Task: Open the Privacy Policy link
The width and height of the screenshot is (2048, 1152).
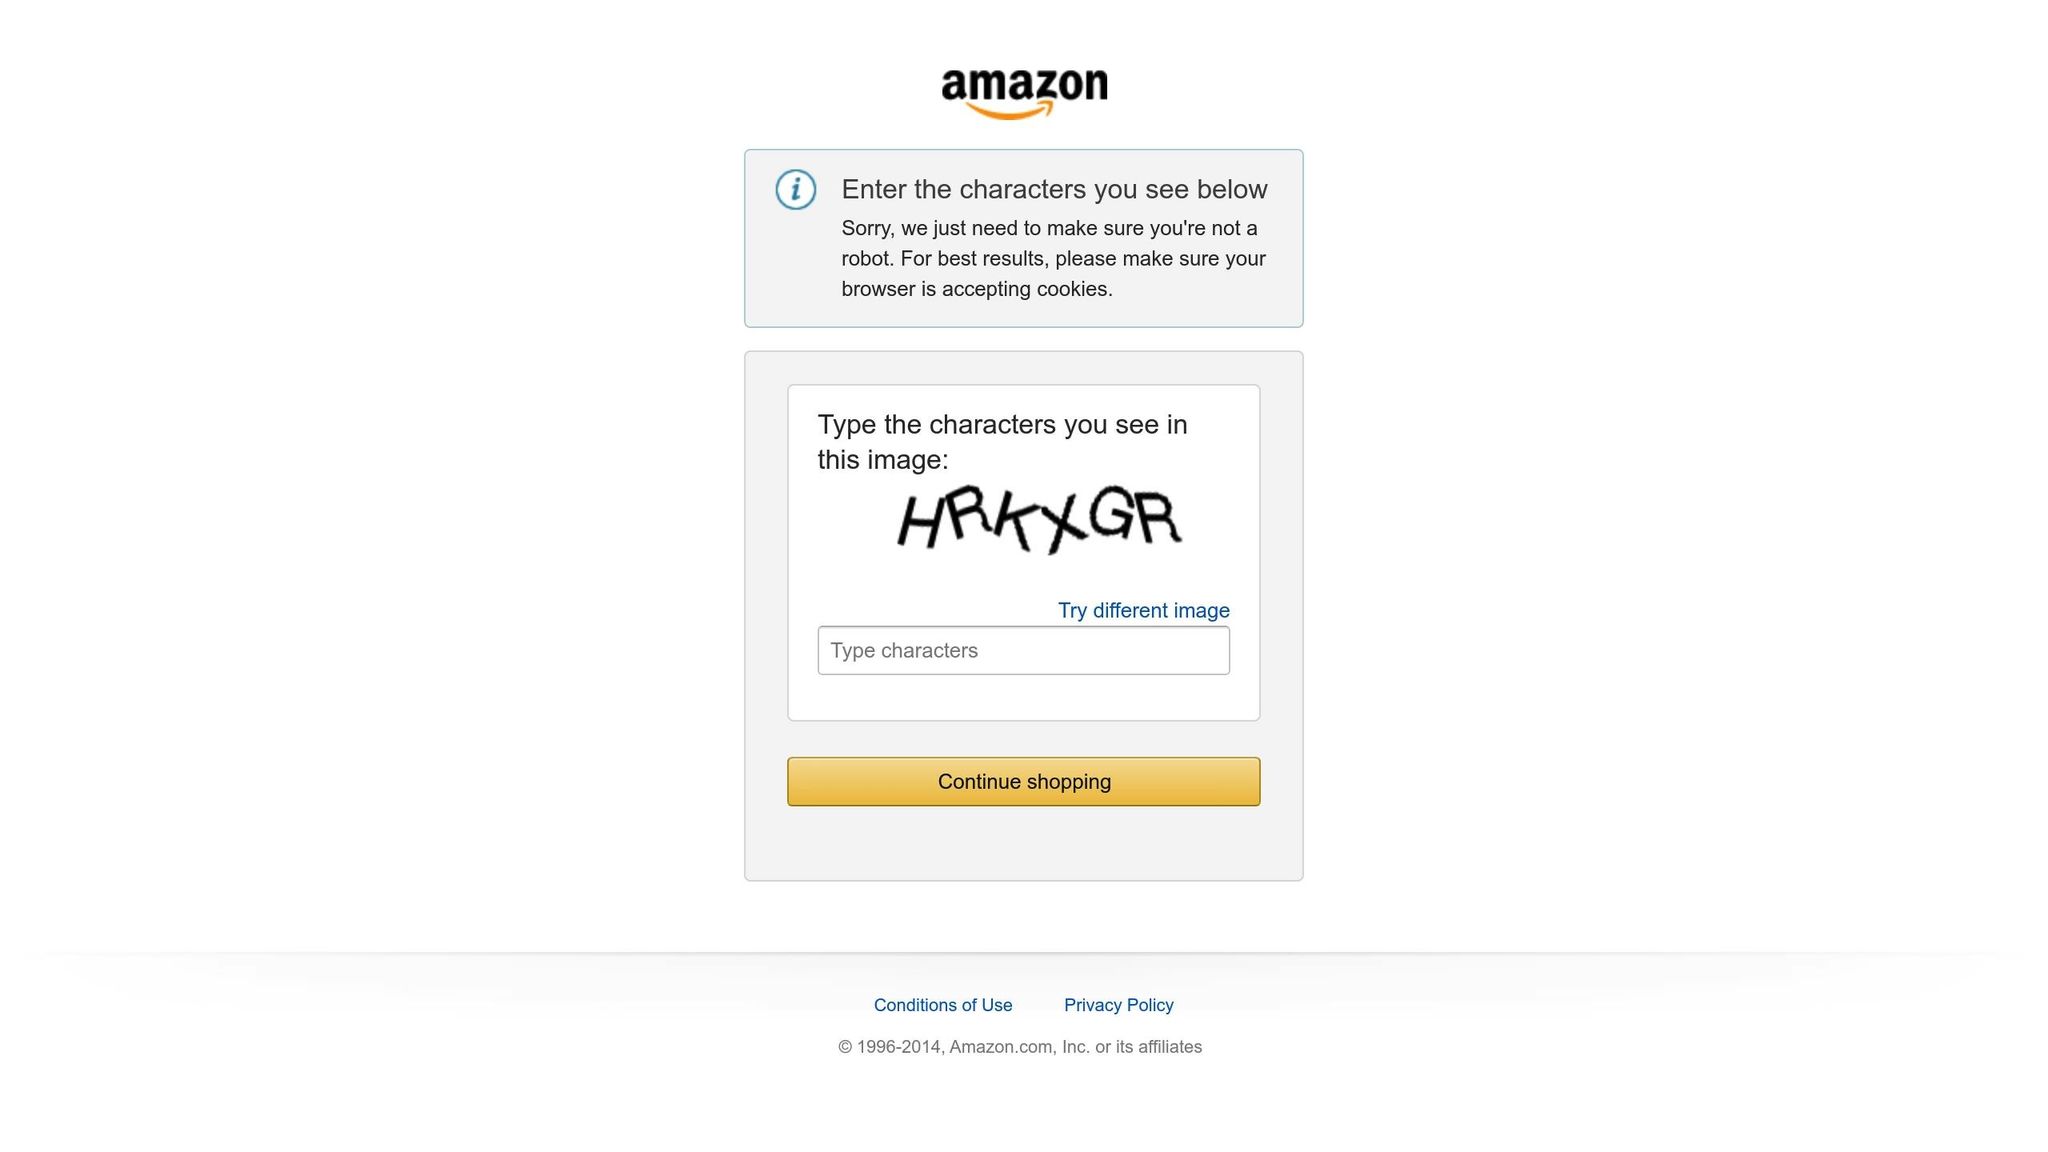Action: 1119,1005
